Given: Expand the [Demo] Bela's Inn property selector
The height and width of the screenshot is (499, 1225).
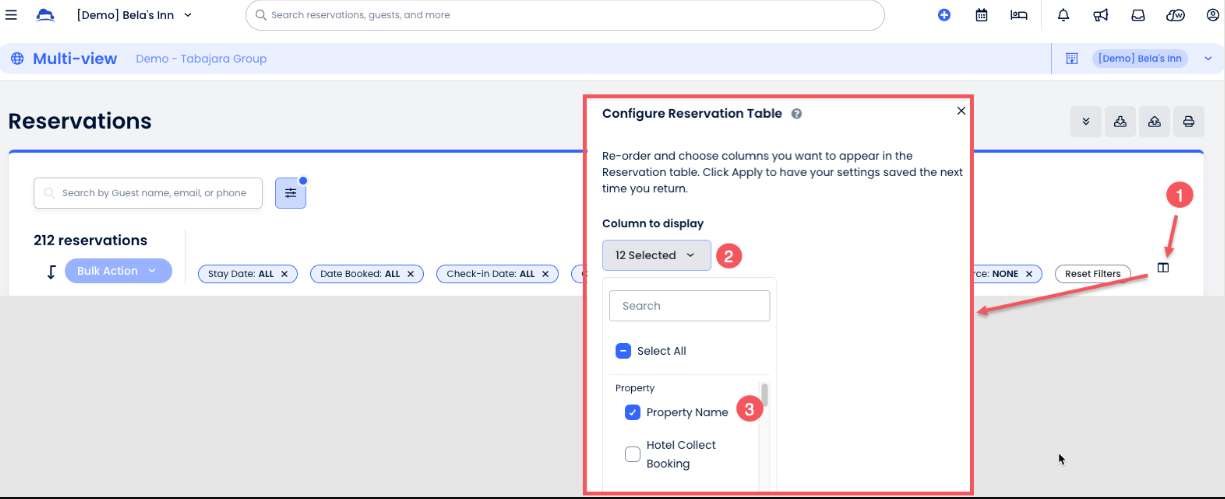Looking at the screenshot, I should 135,15.
